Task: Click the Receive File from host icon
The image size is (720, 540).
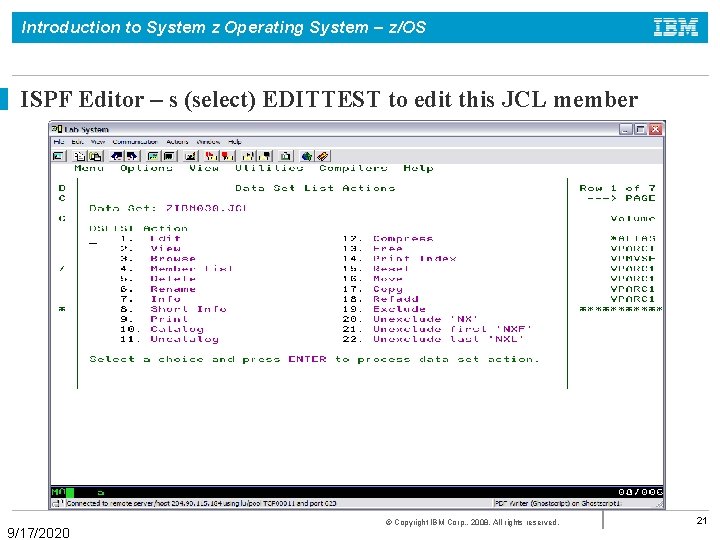Action: [132, 156]
